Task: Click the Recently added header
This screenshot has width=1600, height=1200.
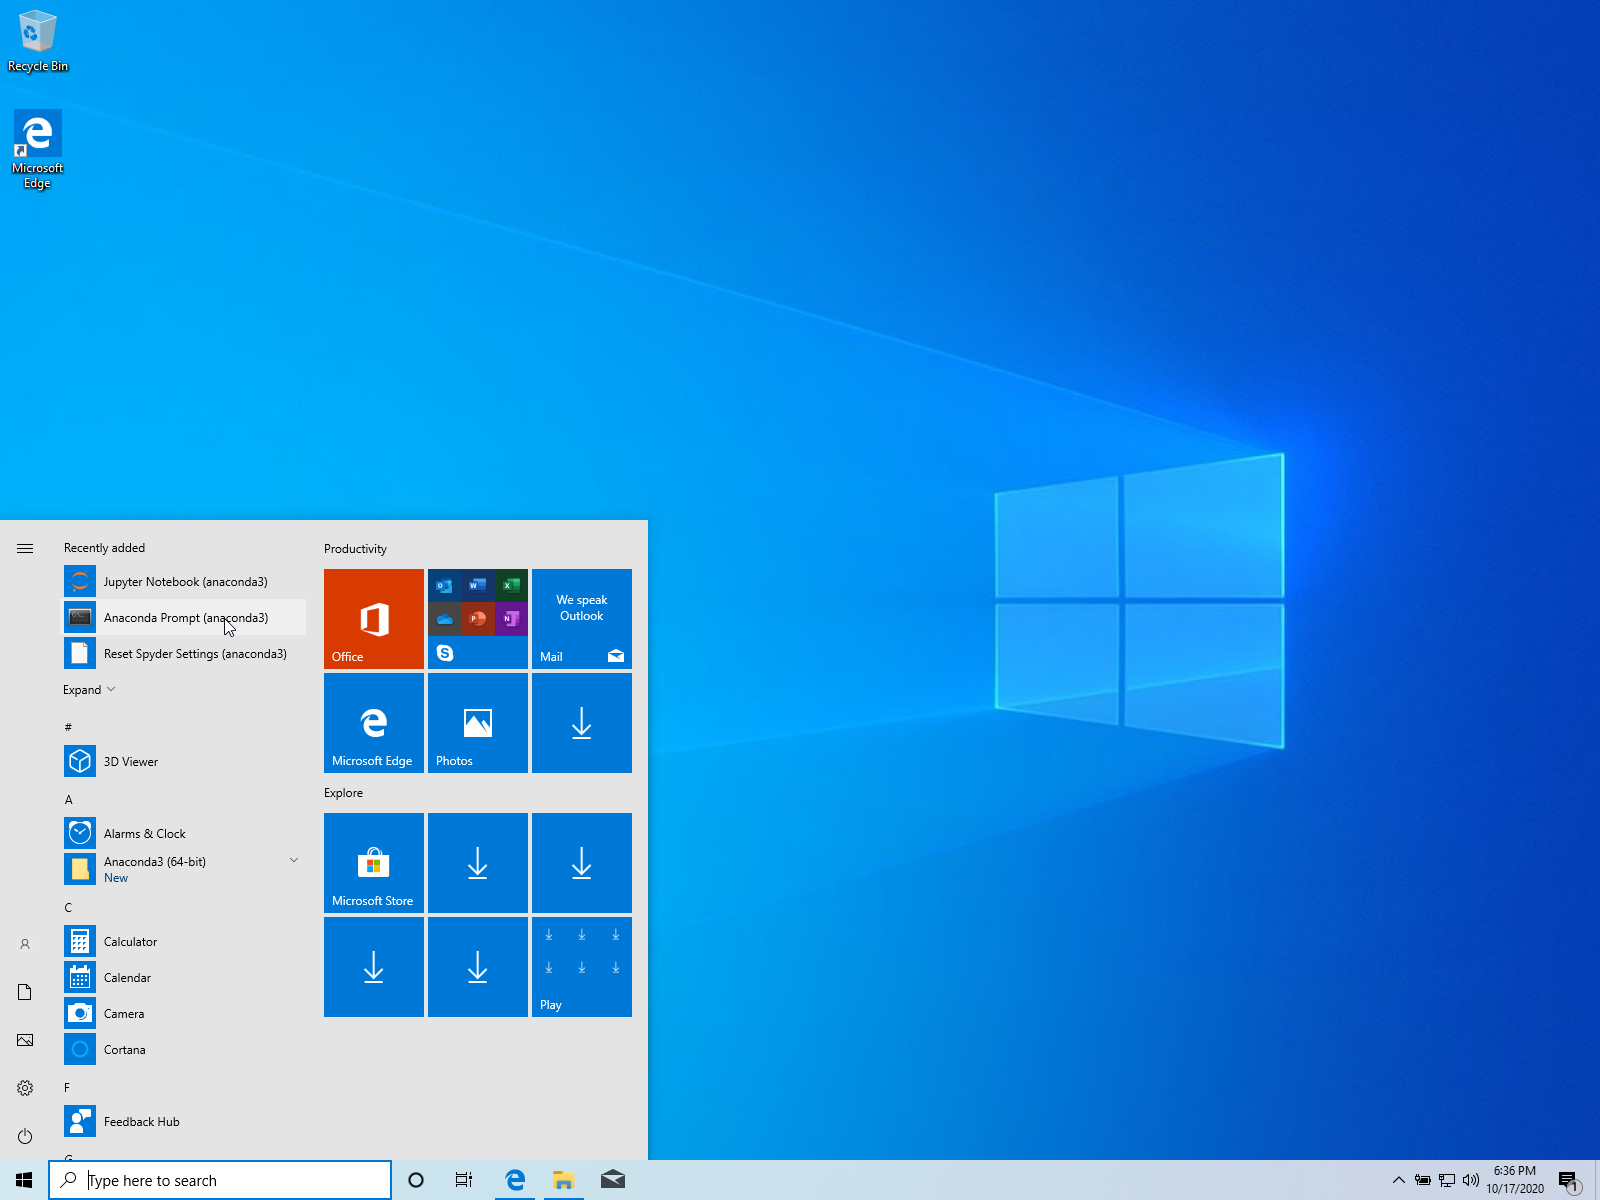Action: click(104, 548)
